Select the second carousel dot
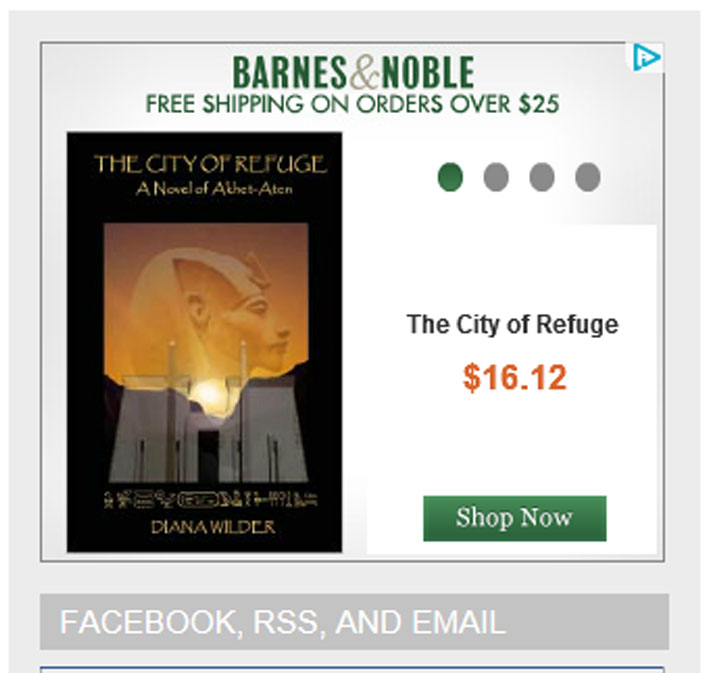715x673 pixels. 496,177
